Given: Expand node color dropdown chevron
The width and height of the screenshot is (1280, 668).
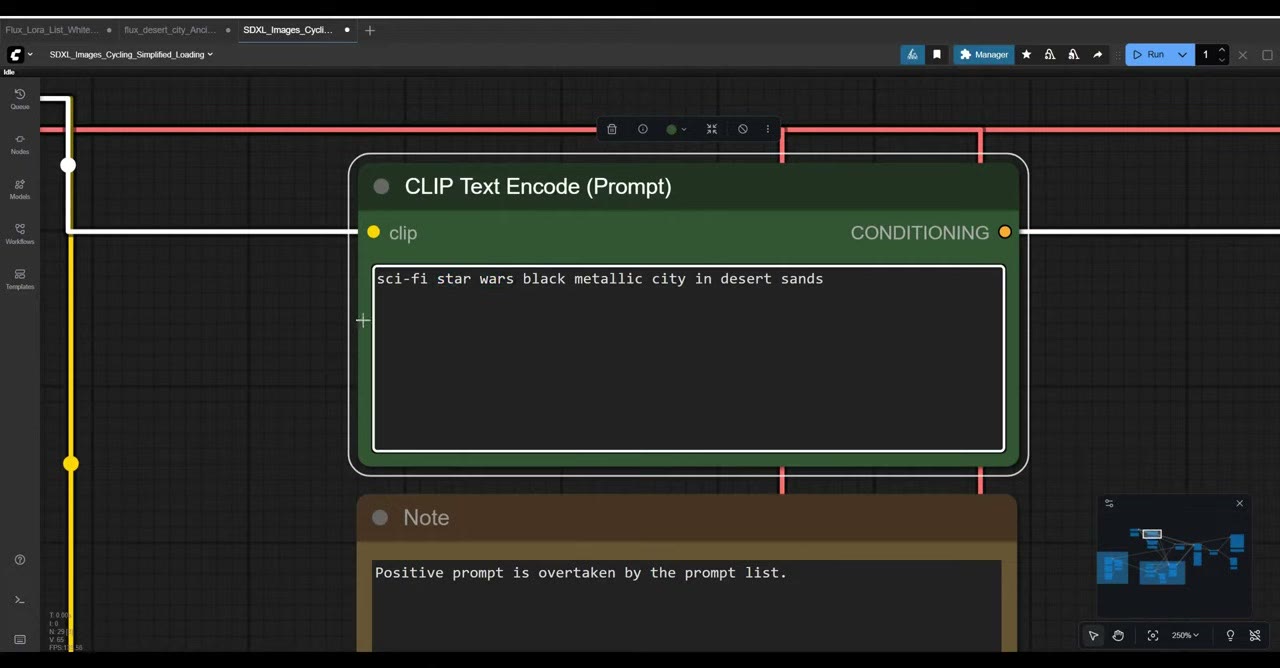Looking at the screenshot, I should coord(684,129).
